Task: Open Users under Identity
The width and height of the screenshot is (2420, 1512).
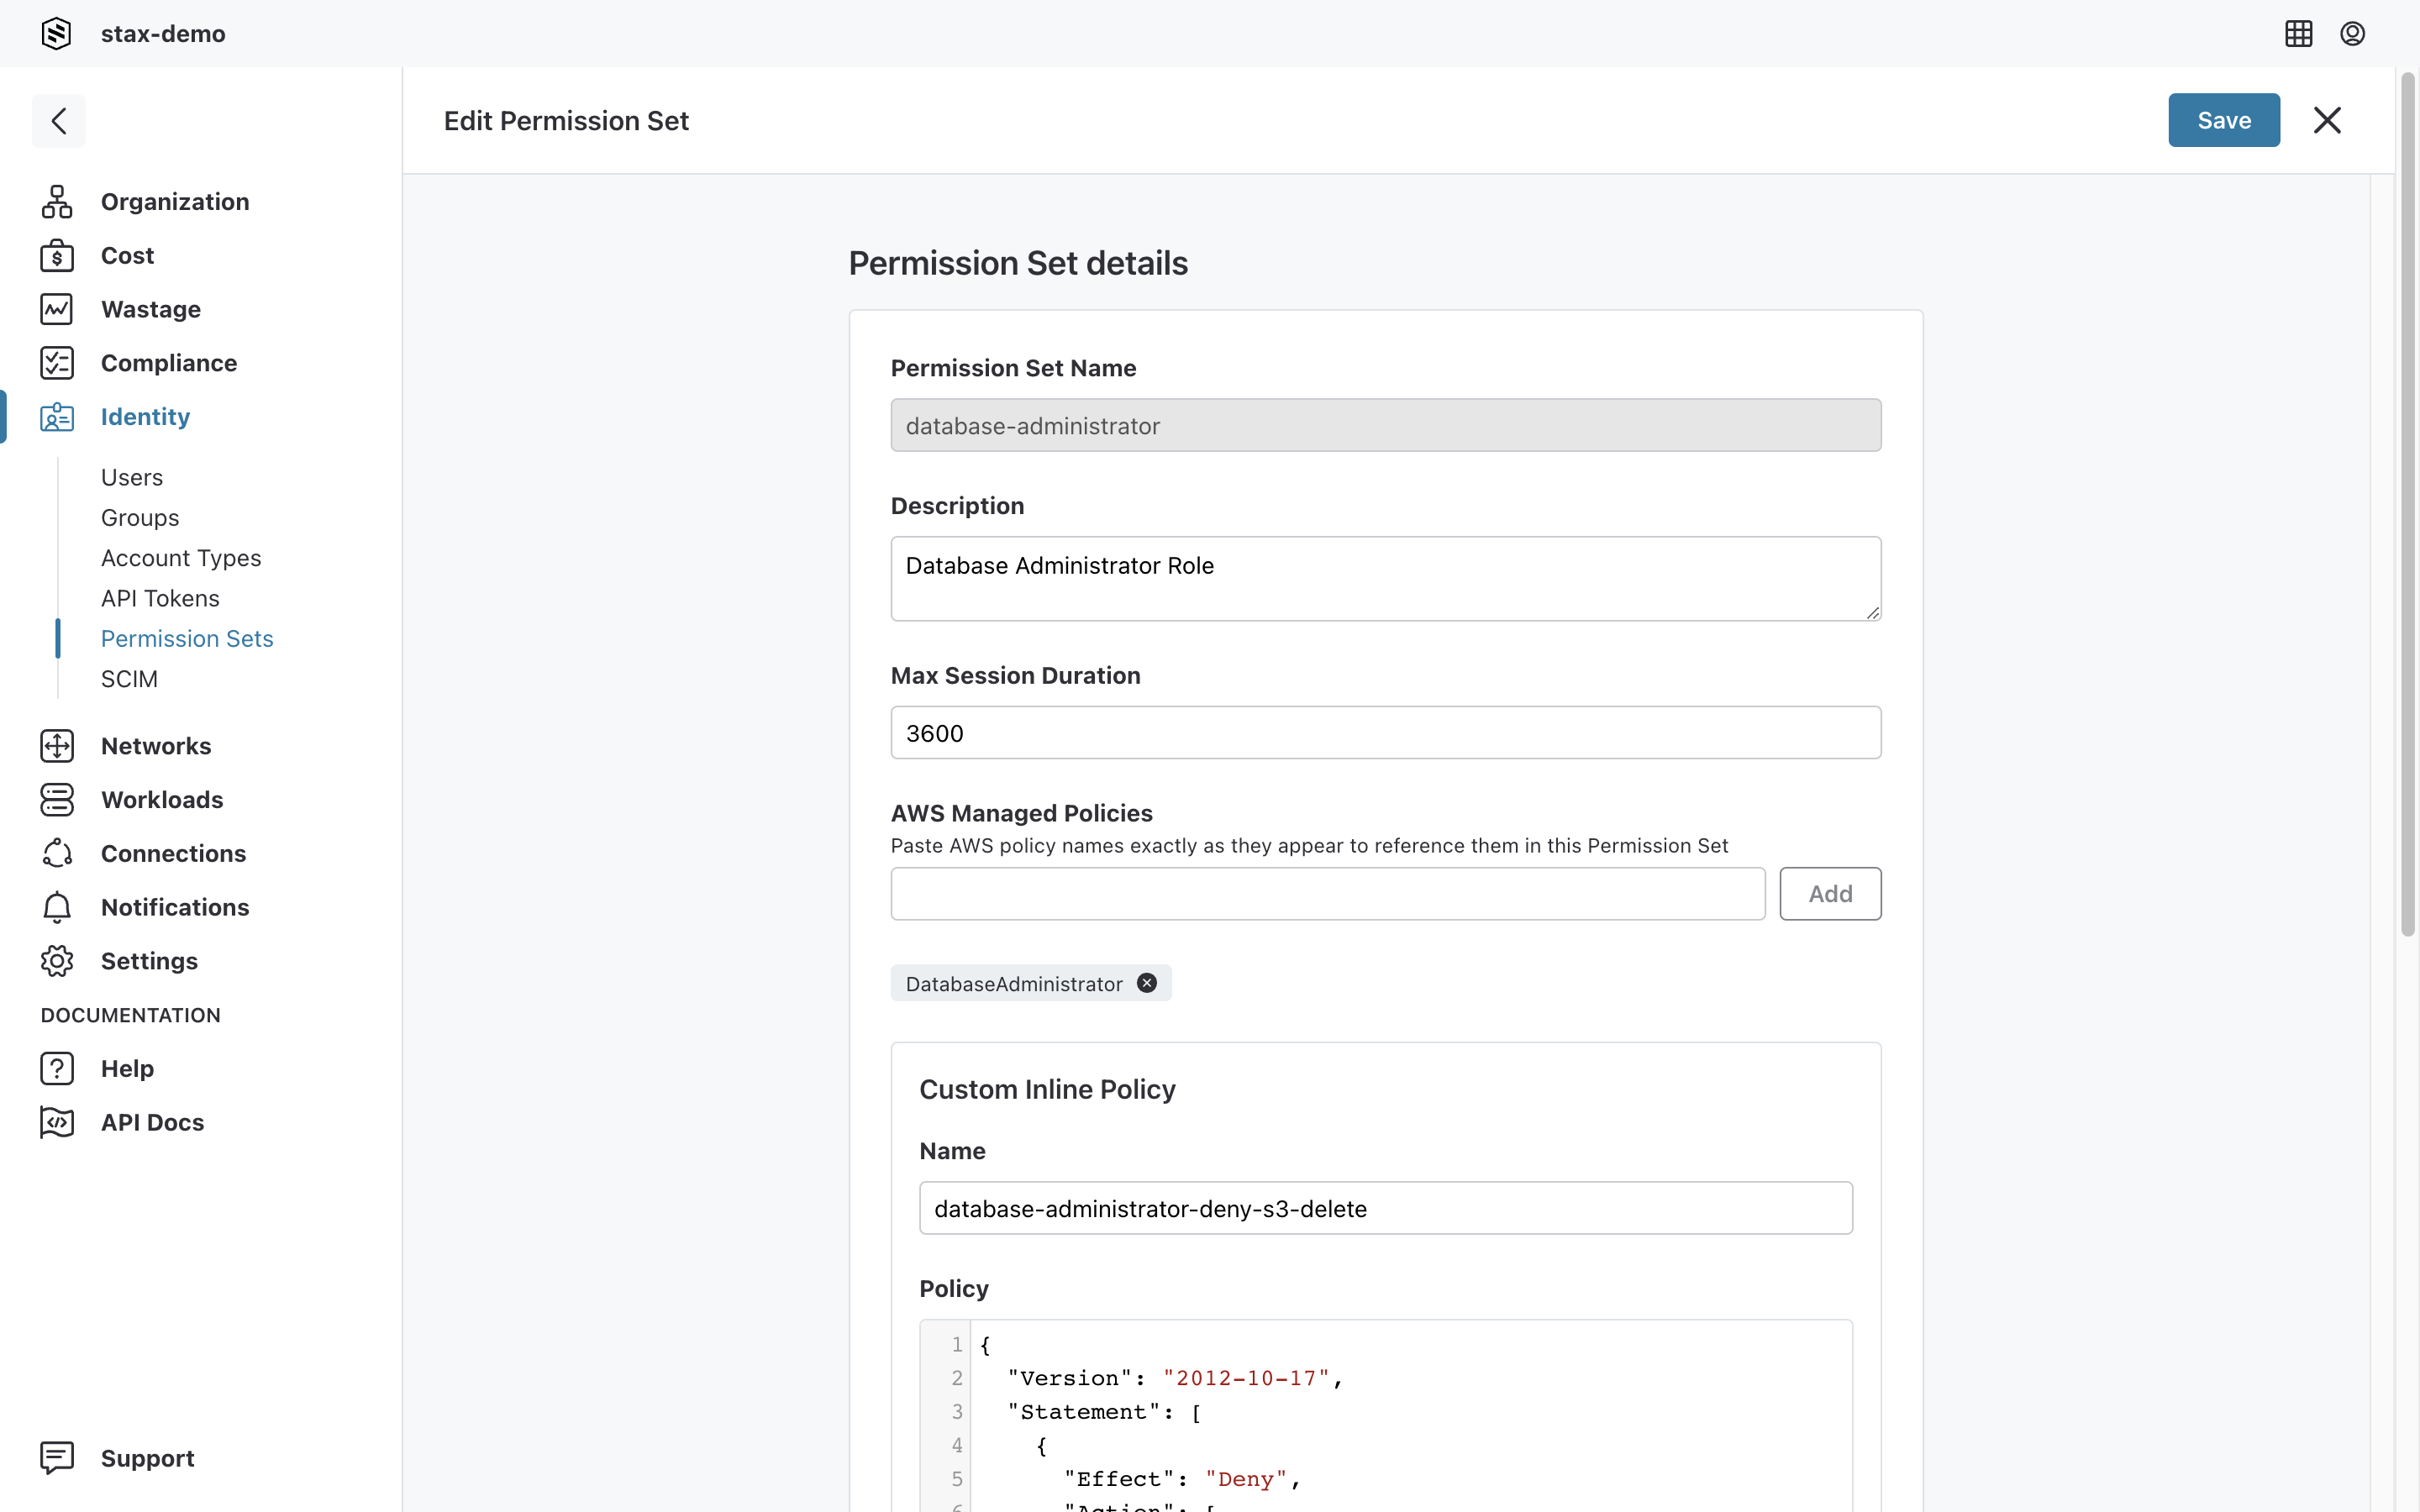Action: point(132,477)
